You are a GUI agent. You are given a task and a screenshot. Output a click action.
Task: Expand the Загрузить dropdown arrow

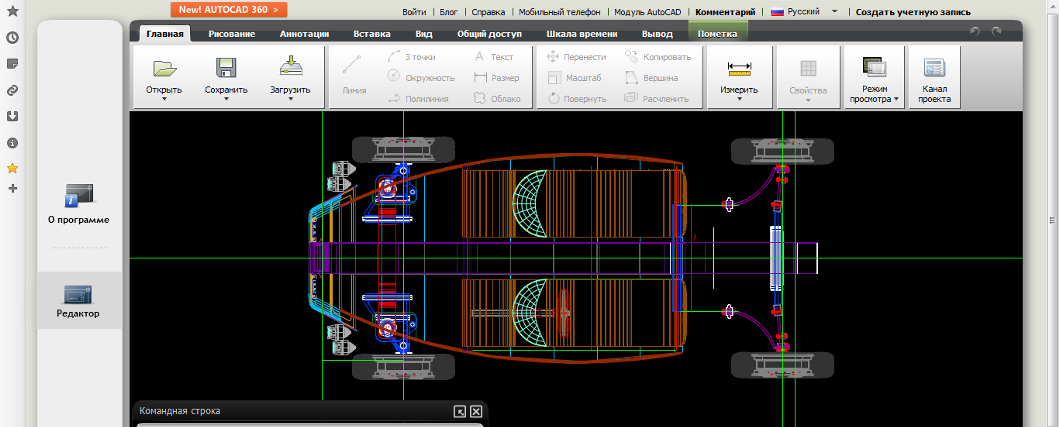tap(290, 99)
